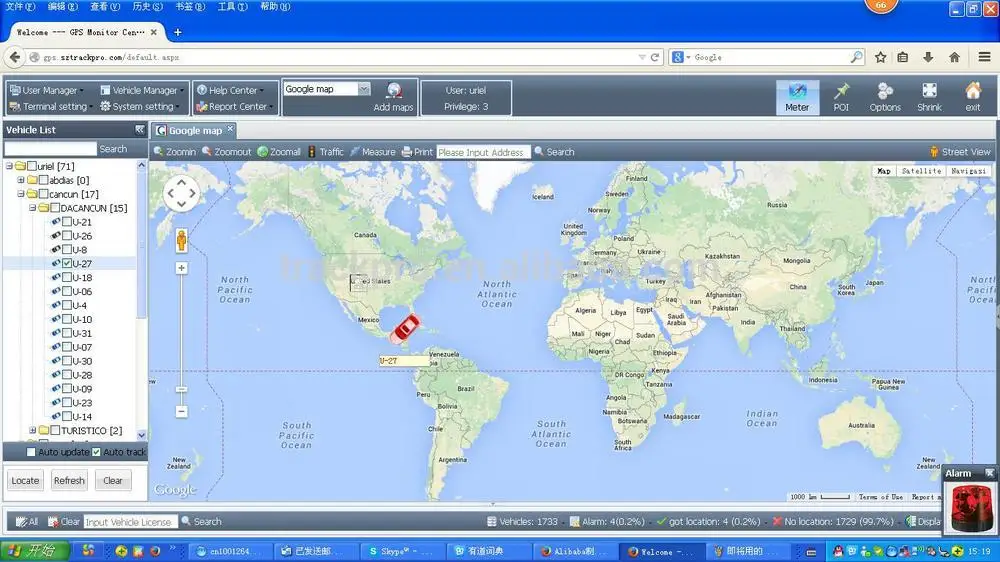1000x562 pixels.
Task: Drop the Street View pegman on map
Action: 182,240
